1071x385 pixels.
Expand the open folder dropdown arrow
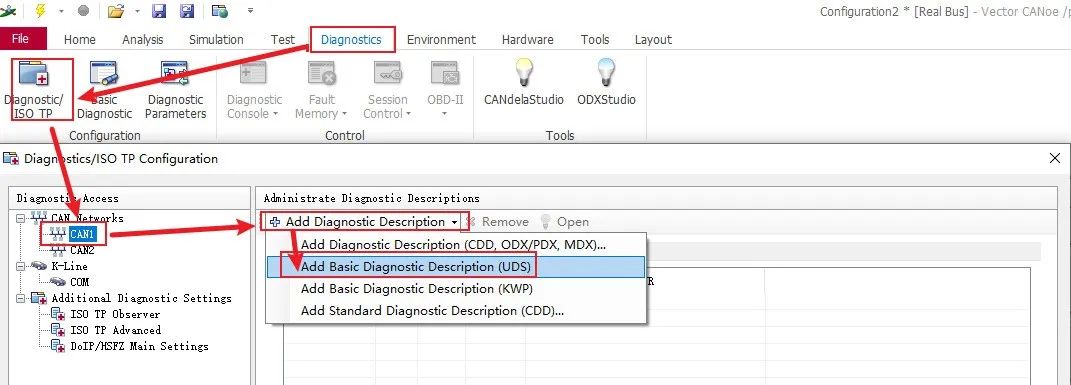[x=137, y=11]
